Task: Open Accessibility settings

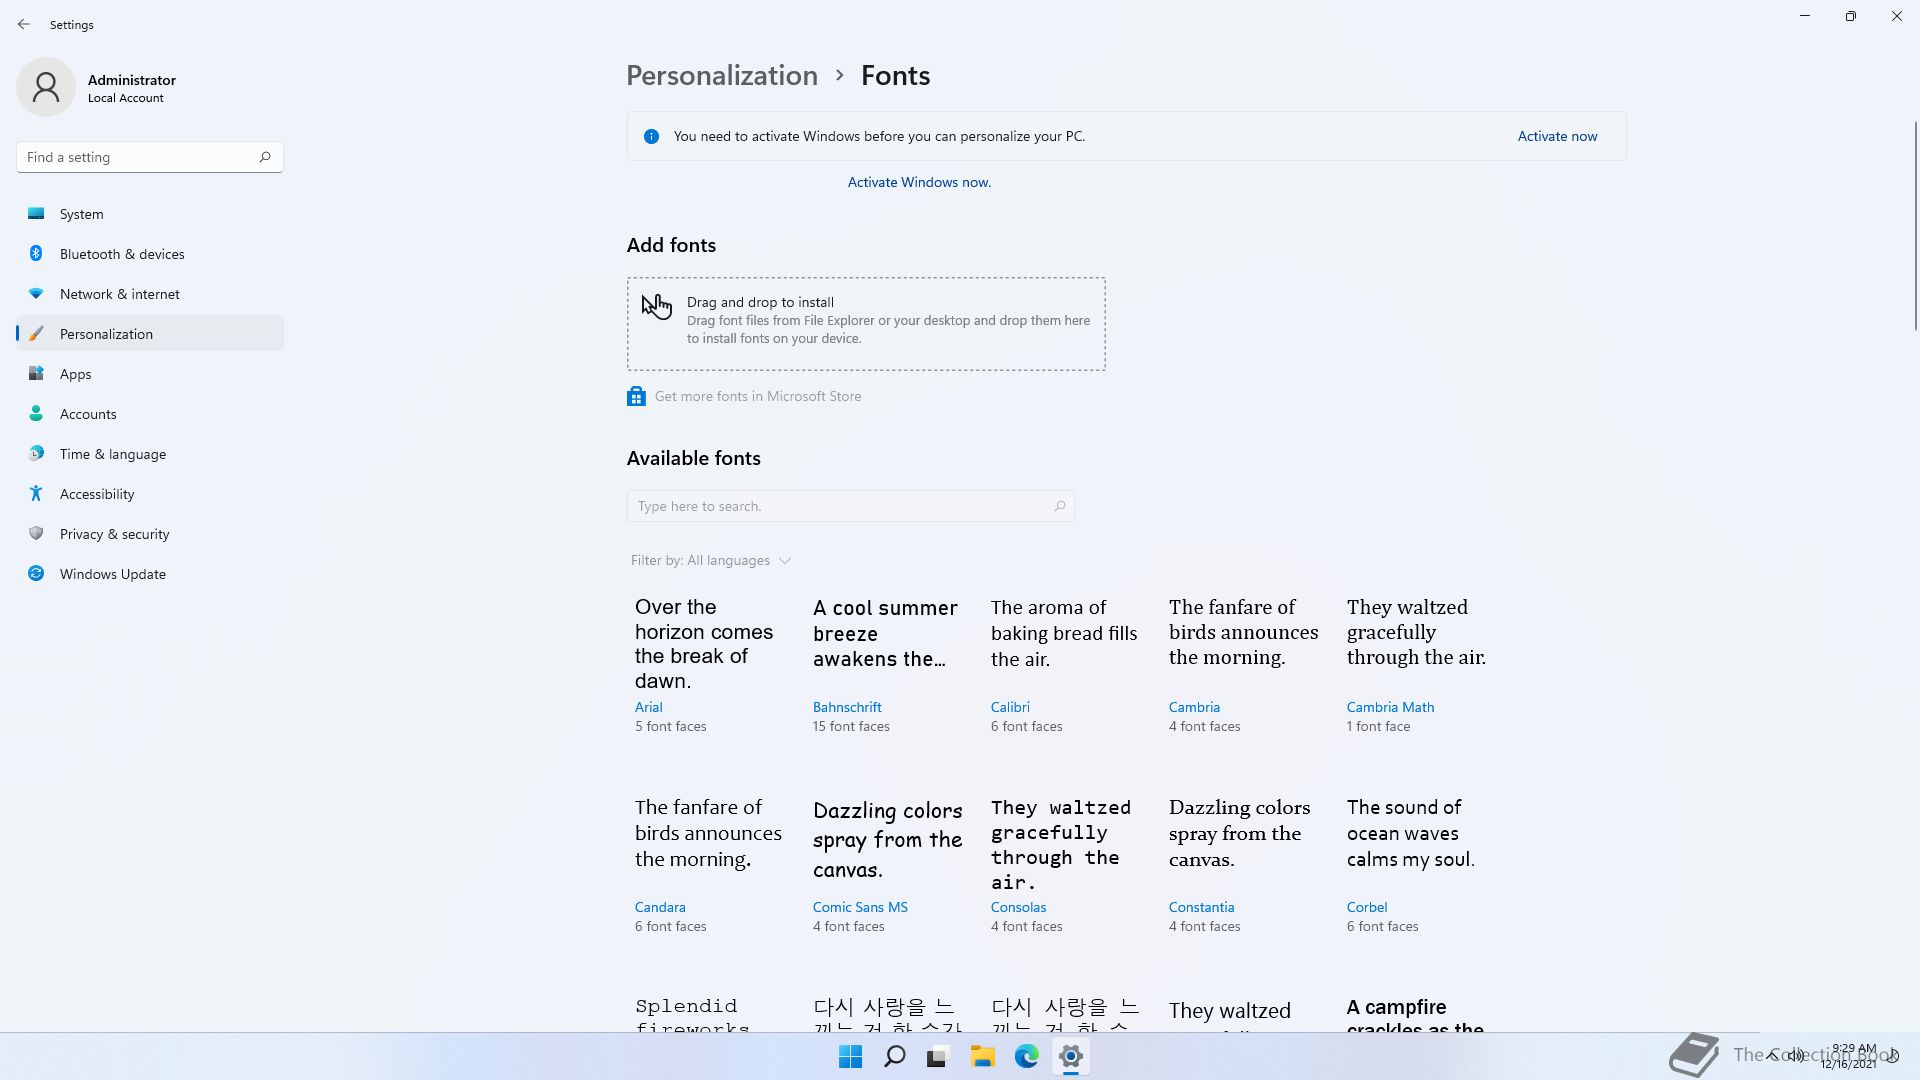Action: tap(97, 494)
